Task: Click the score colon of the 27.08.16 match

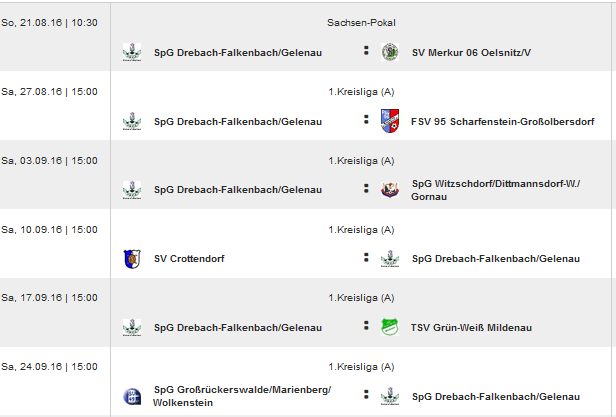Action: [x=366, y=119]
